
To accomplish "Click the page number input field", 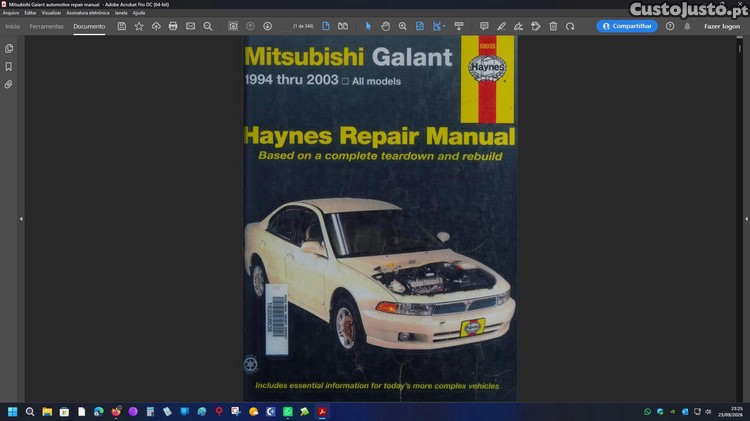I will (285, 26).
